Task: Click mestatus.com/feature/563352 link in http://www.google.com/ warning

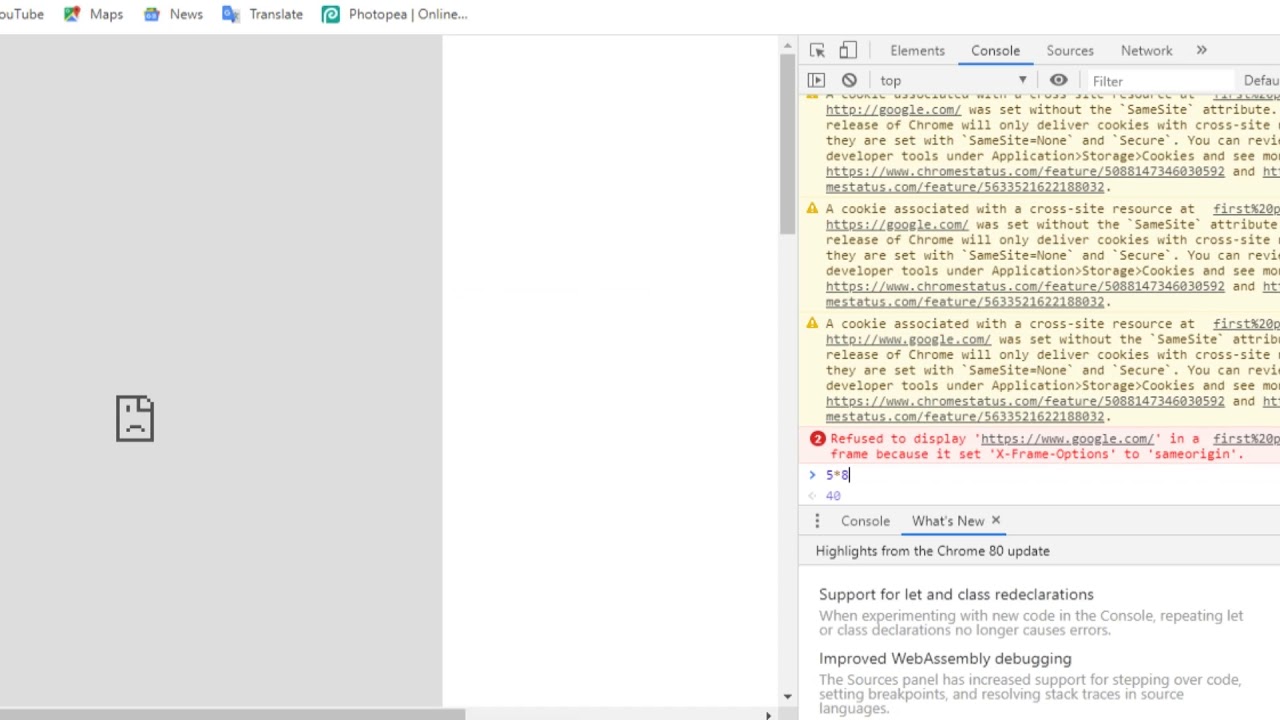Action: (x=965, y=417)
